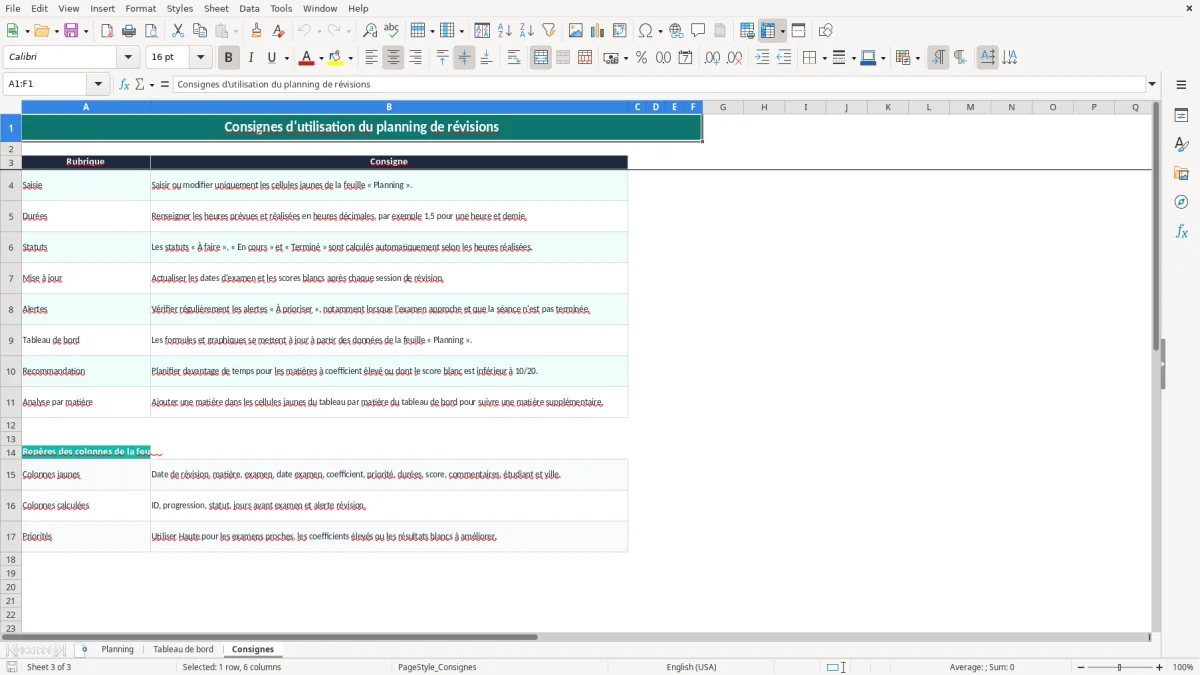Click the formula input line
The height and width of the screenshot is (675, 1200).
[x=659, y=84]
